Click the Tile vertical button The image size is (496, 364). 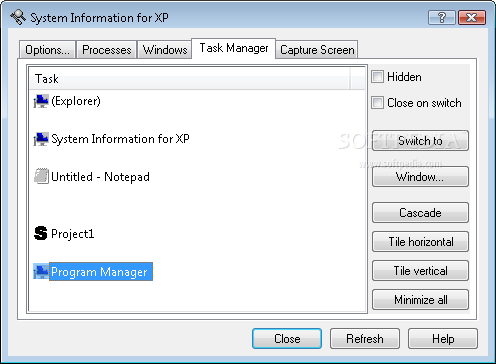pyautogui.click(x=420, y=271)
